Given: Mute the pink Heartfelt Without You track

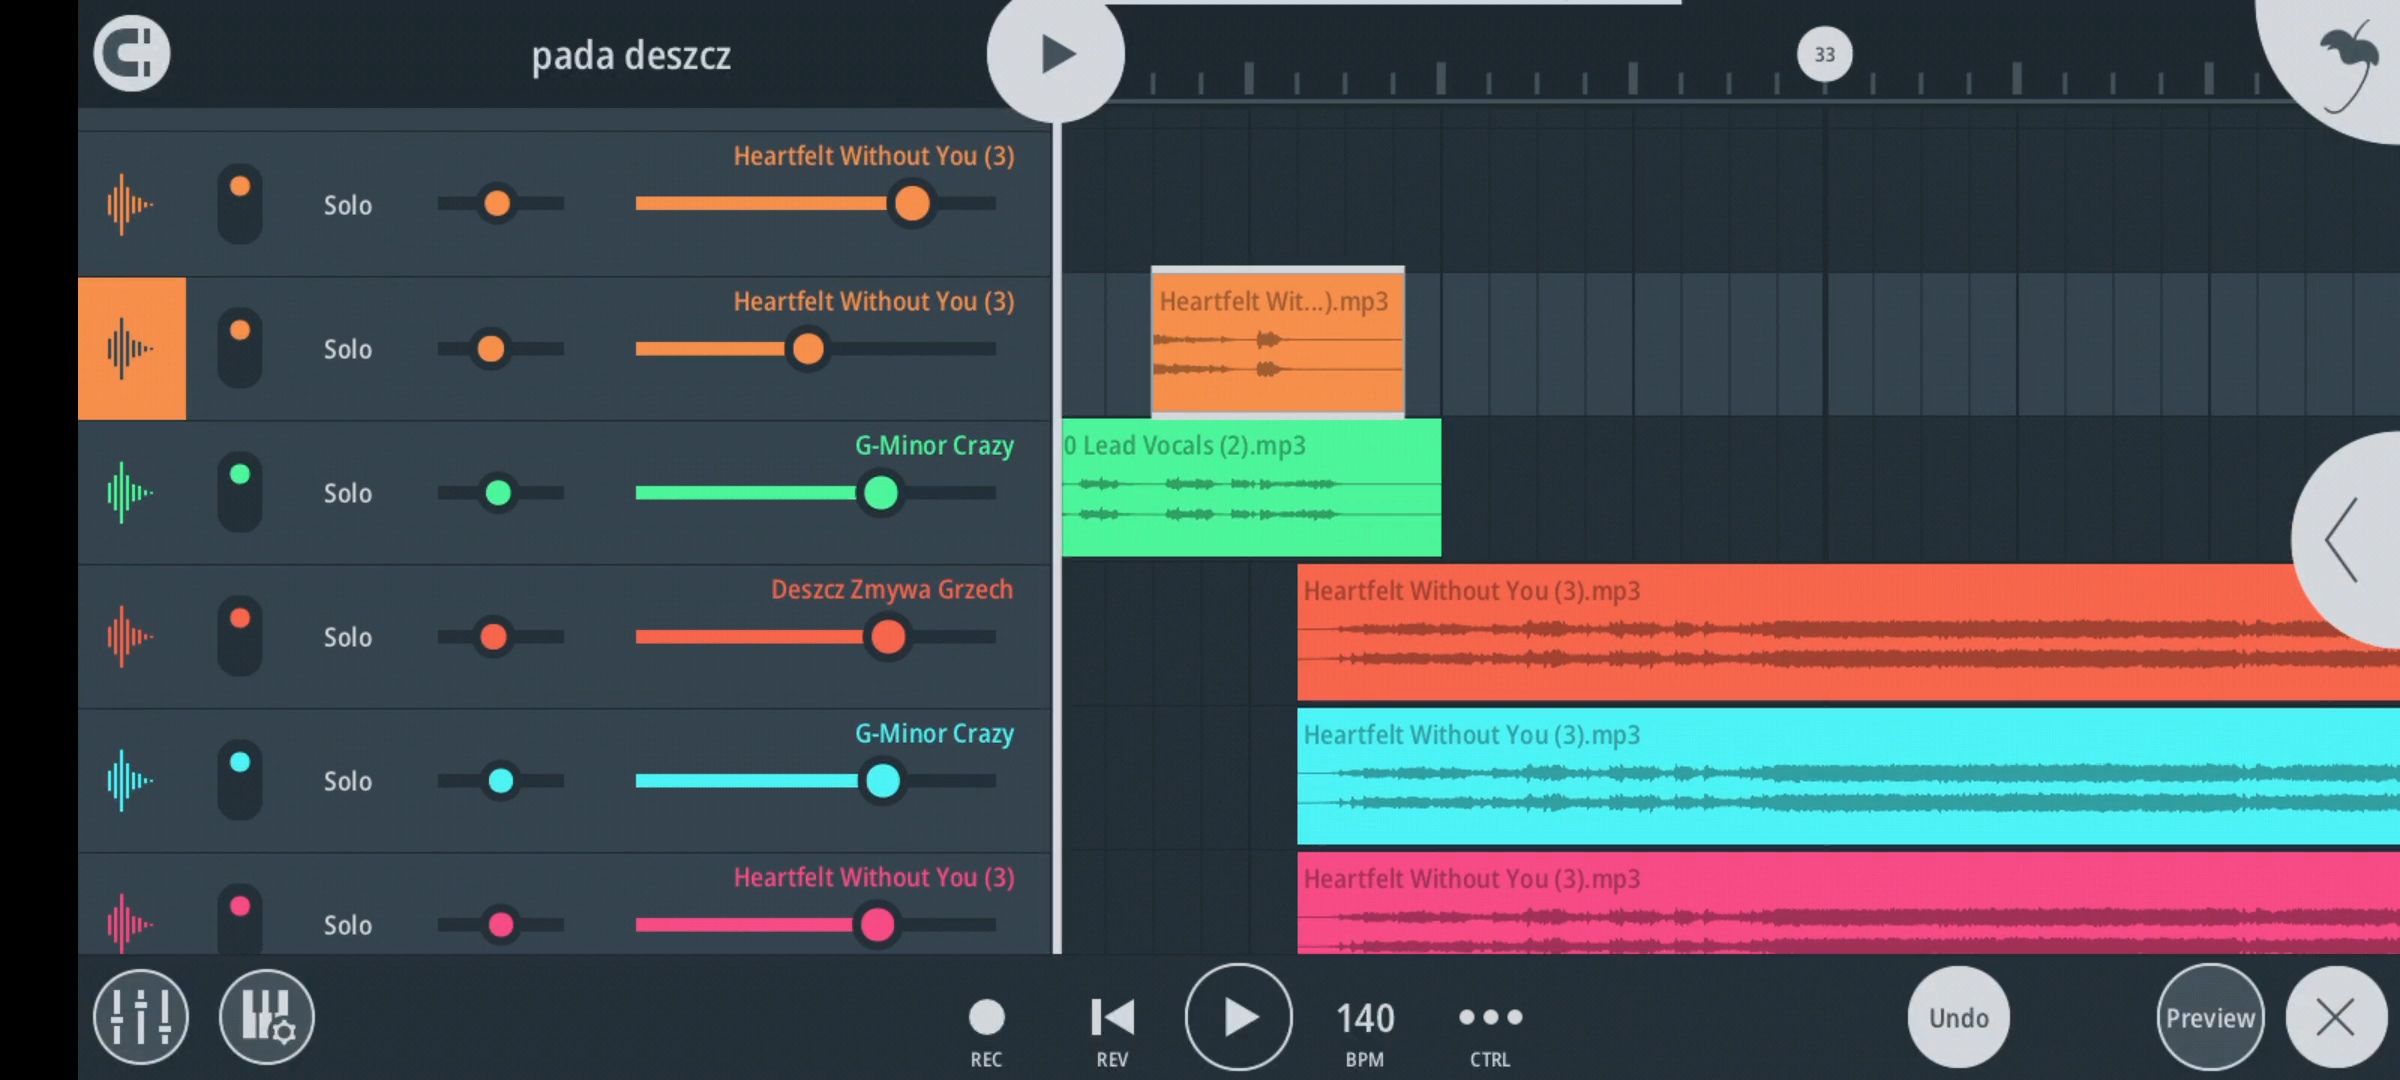Looking at the screenshot, I should (x=240, y=920).
